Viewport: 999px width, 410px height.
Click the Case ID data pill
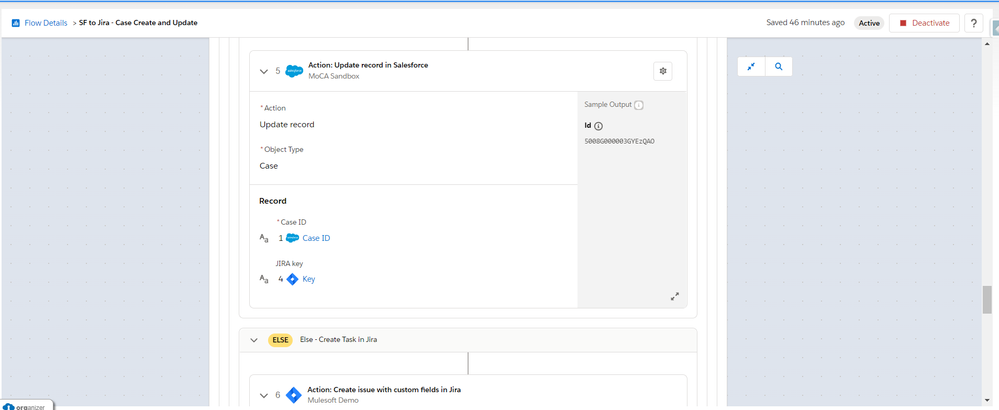point(316,238)
